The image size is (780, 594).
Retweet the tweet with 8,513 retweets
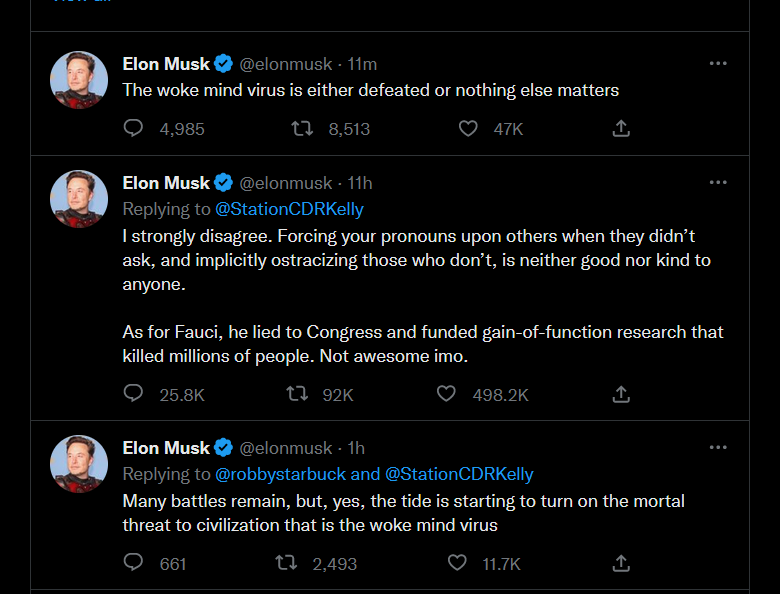click(301, 128)
